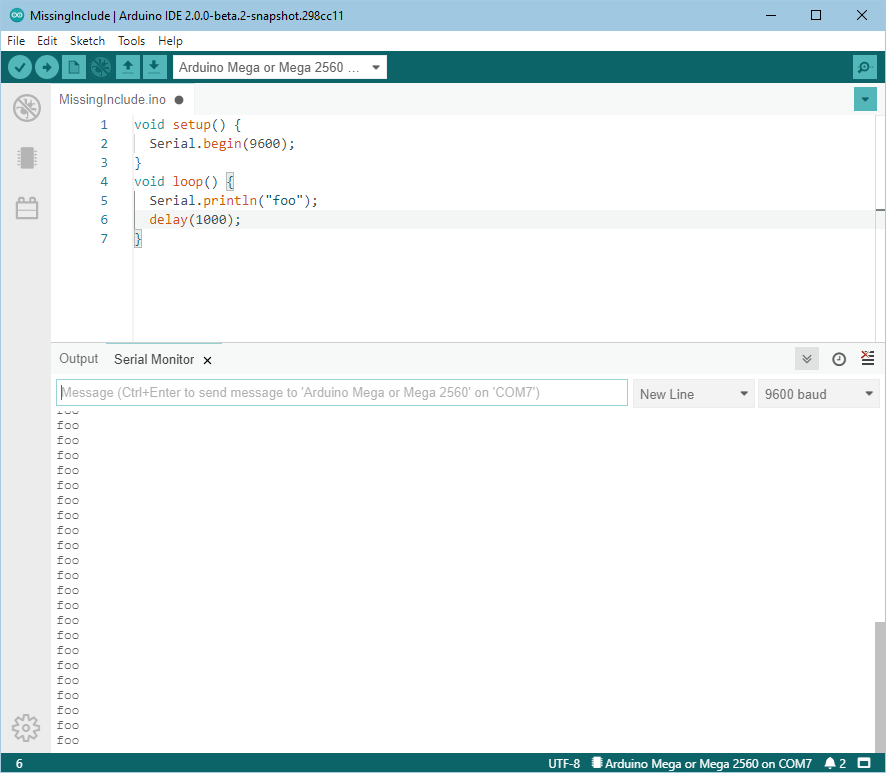Maximize the Arduino IDE window

pyautogui.click(x=816, y=15)
